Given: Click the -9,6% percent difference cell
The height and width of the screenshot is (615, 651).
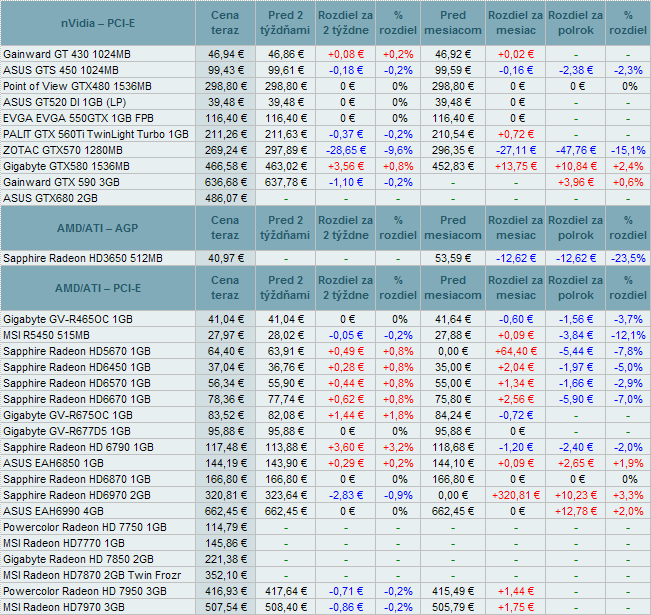Looking at the screenshot, I should point(398,150).
